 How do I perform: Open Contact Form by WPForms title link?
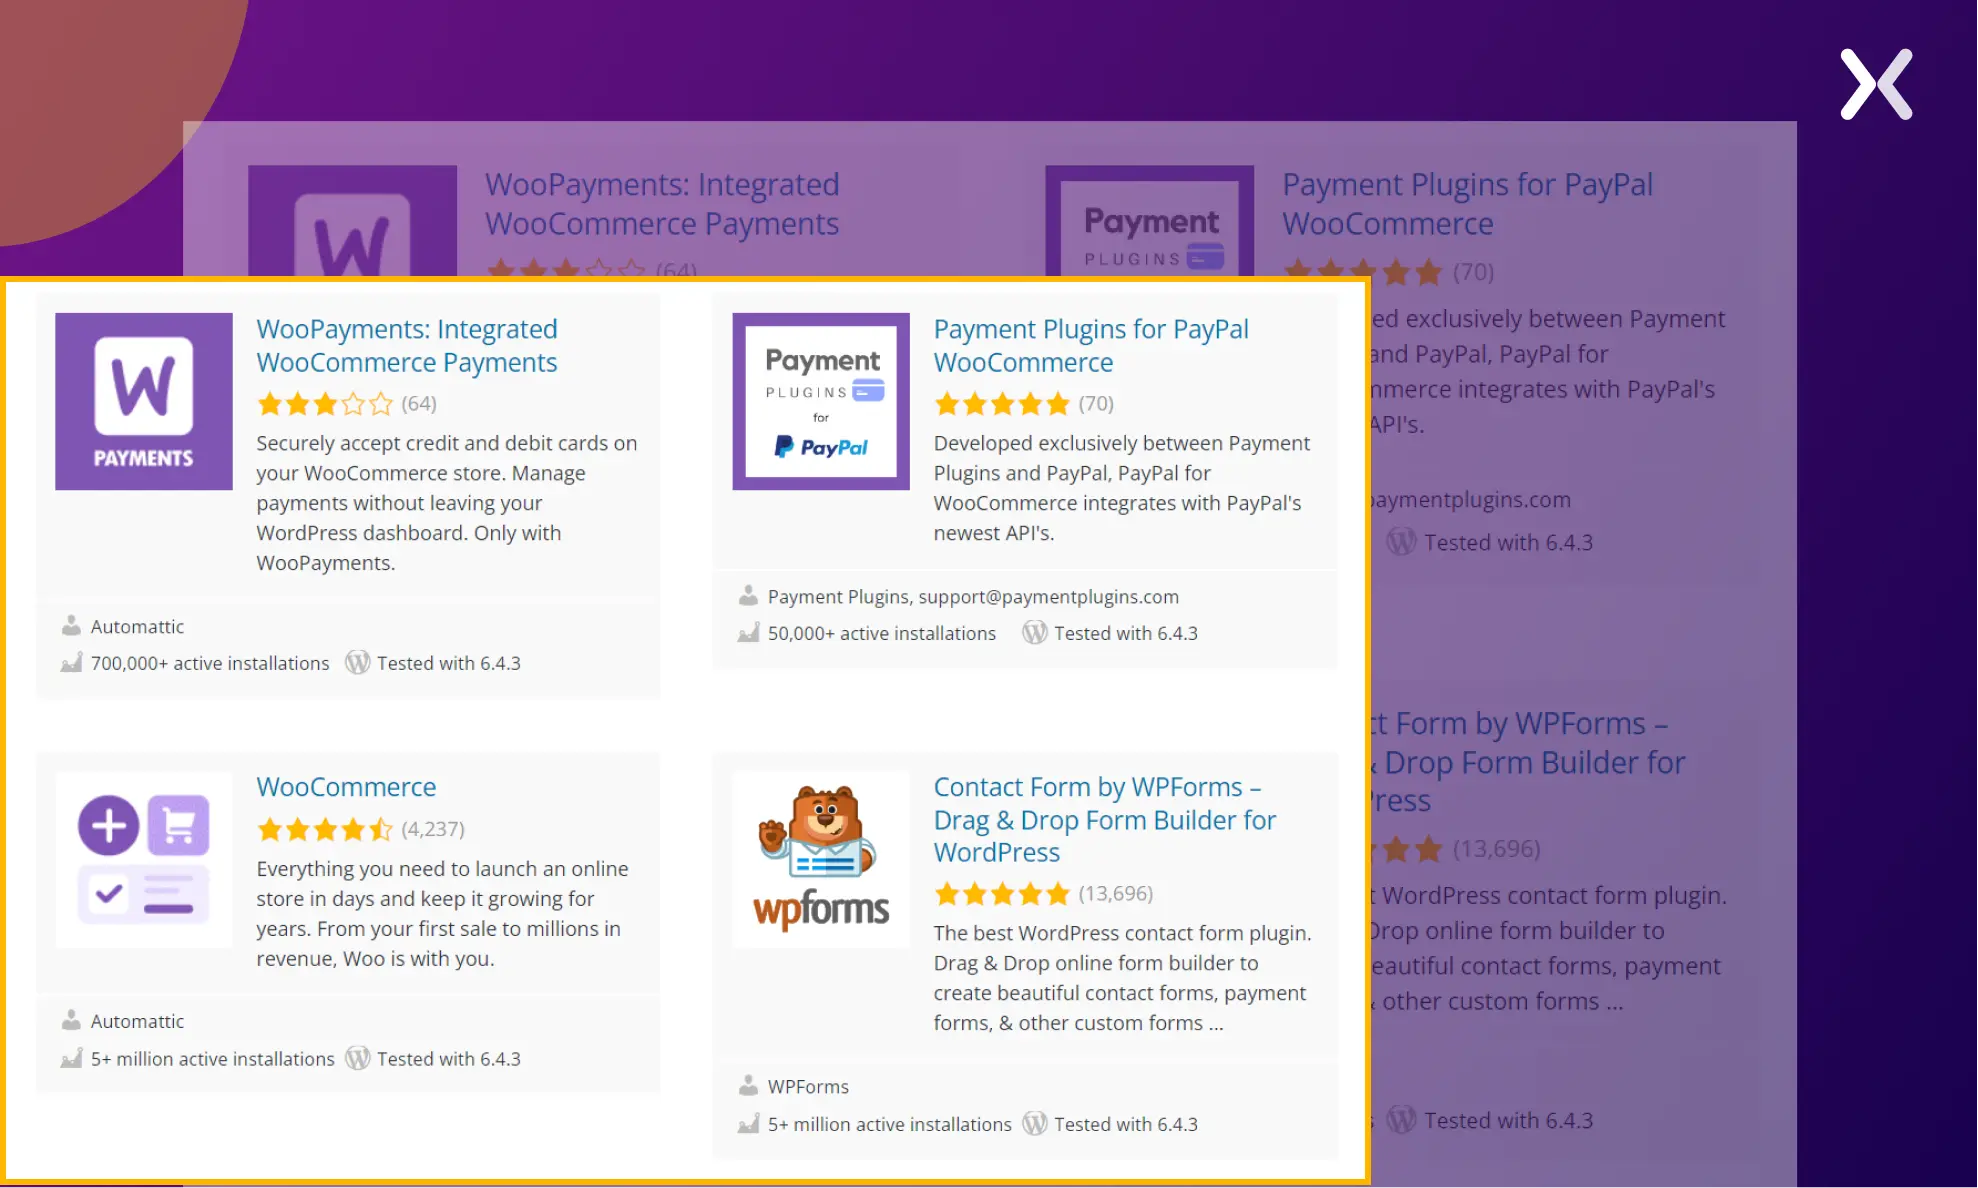coord(1105,819)
